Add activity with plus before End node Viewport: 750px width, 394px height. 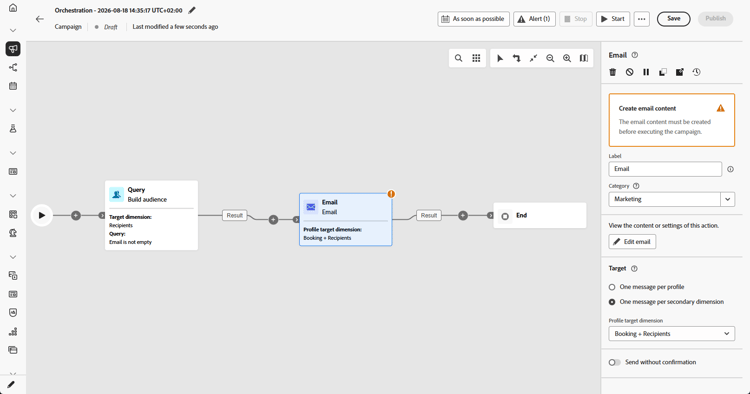coord(463,216)
